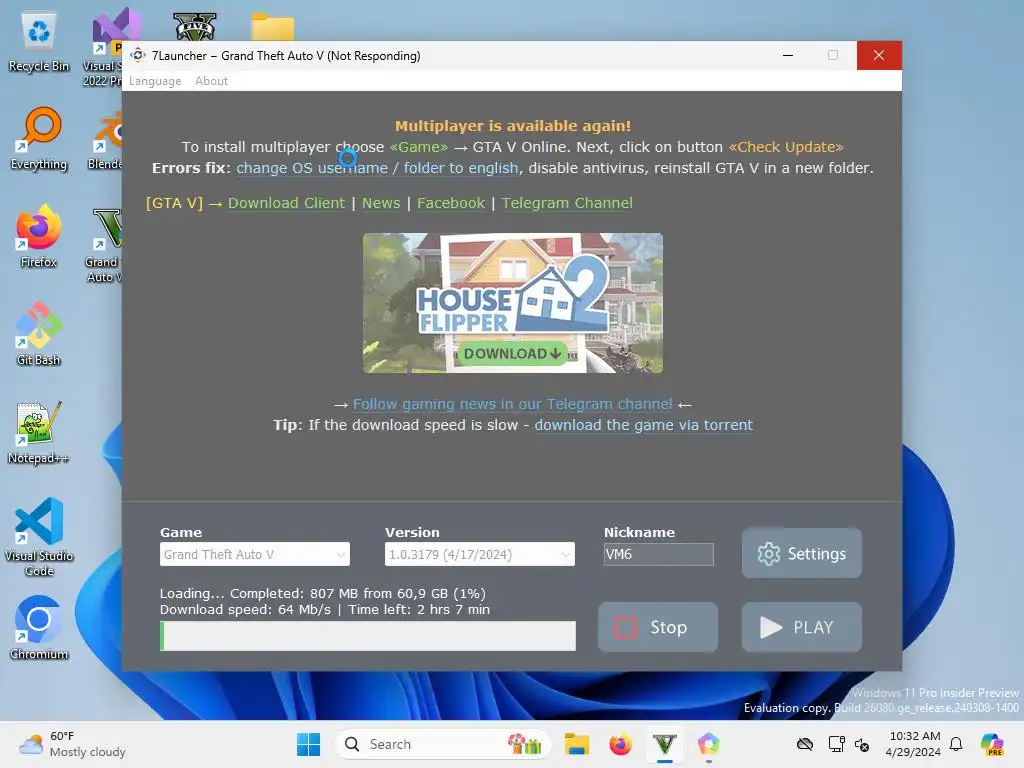This screenshot has height=768, width=1024.
Task: Select the yellow folder on the desktop
Action: (x=273, y=26)
